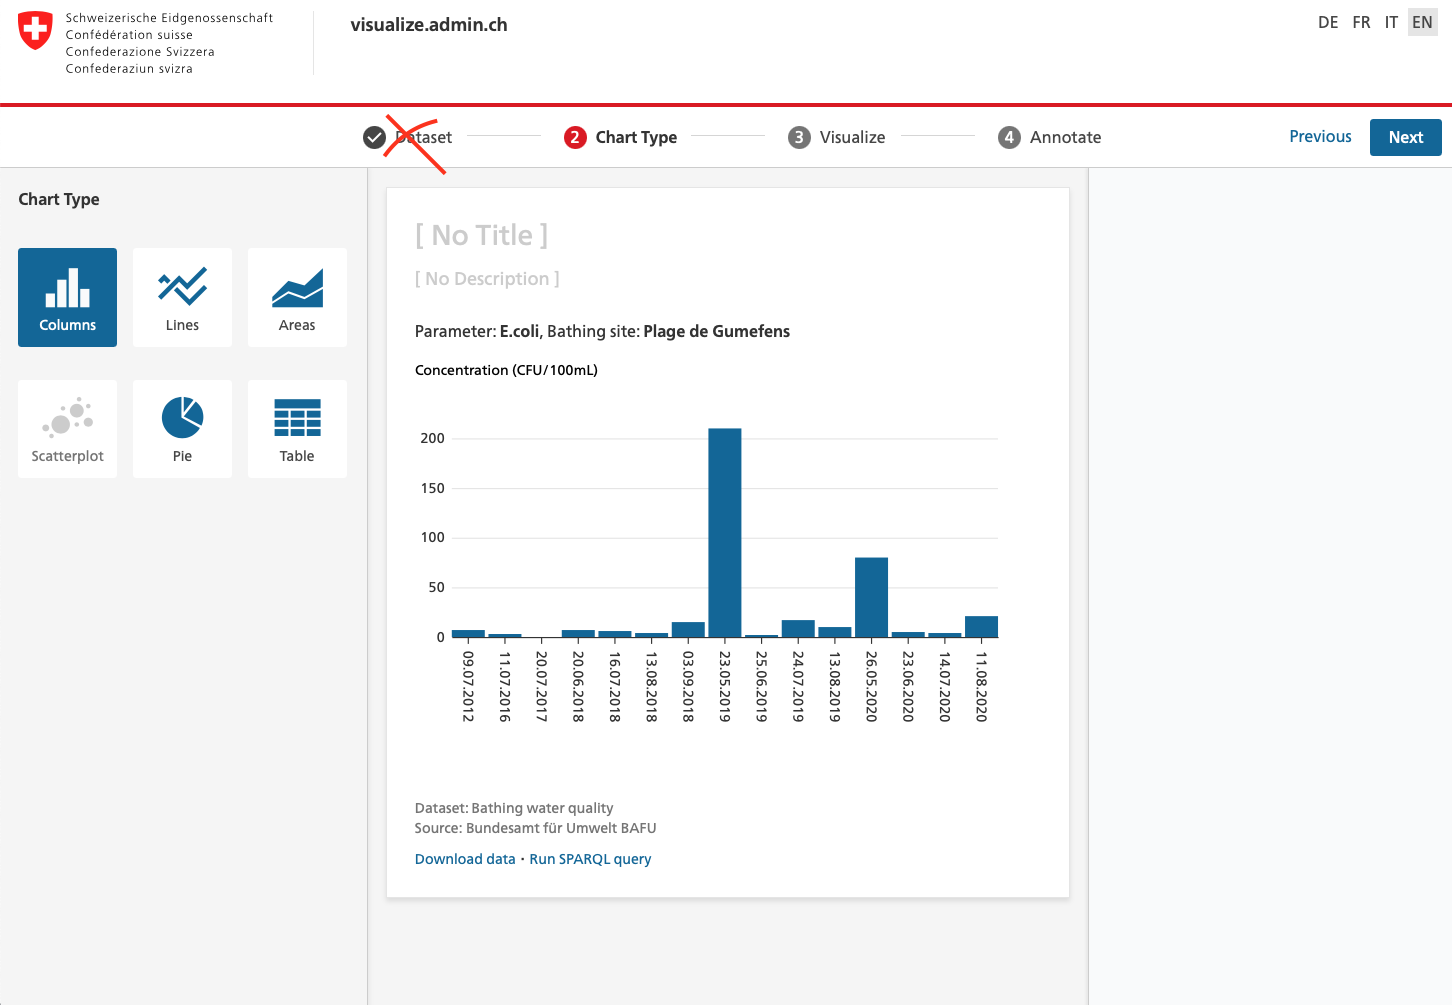Select the EN language option

point(1422,22)
